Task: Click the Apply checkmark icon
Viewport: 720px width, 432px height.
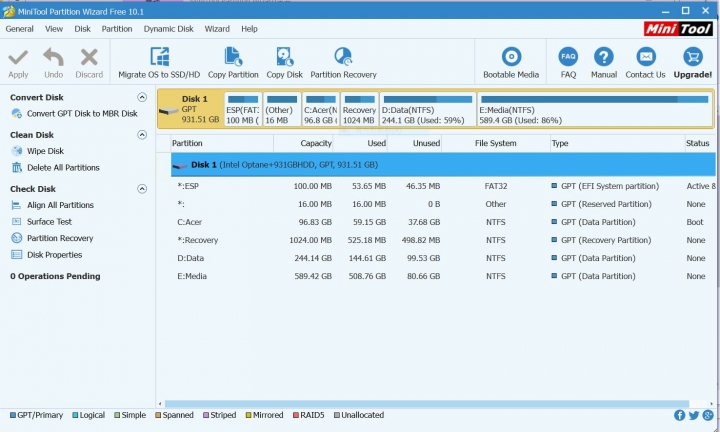Action: (x=18, y=57)
